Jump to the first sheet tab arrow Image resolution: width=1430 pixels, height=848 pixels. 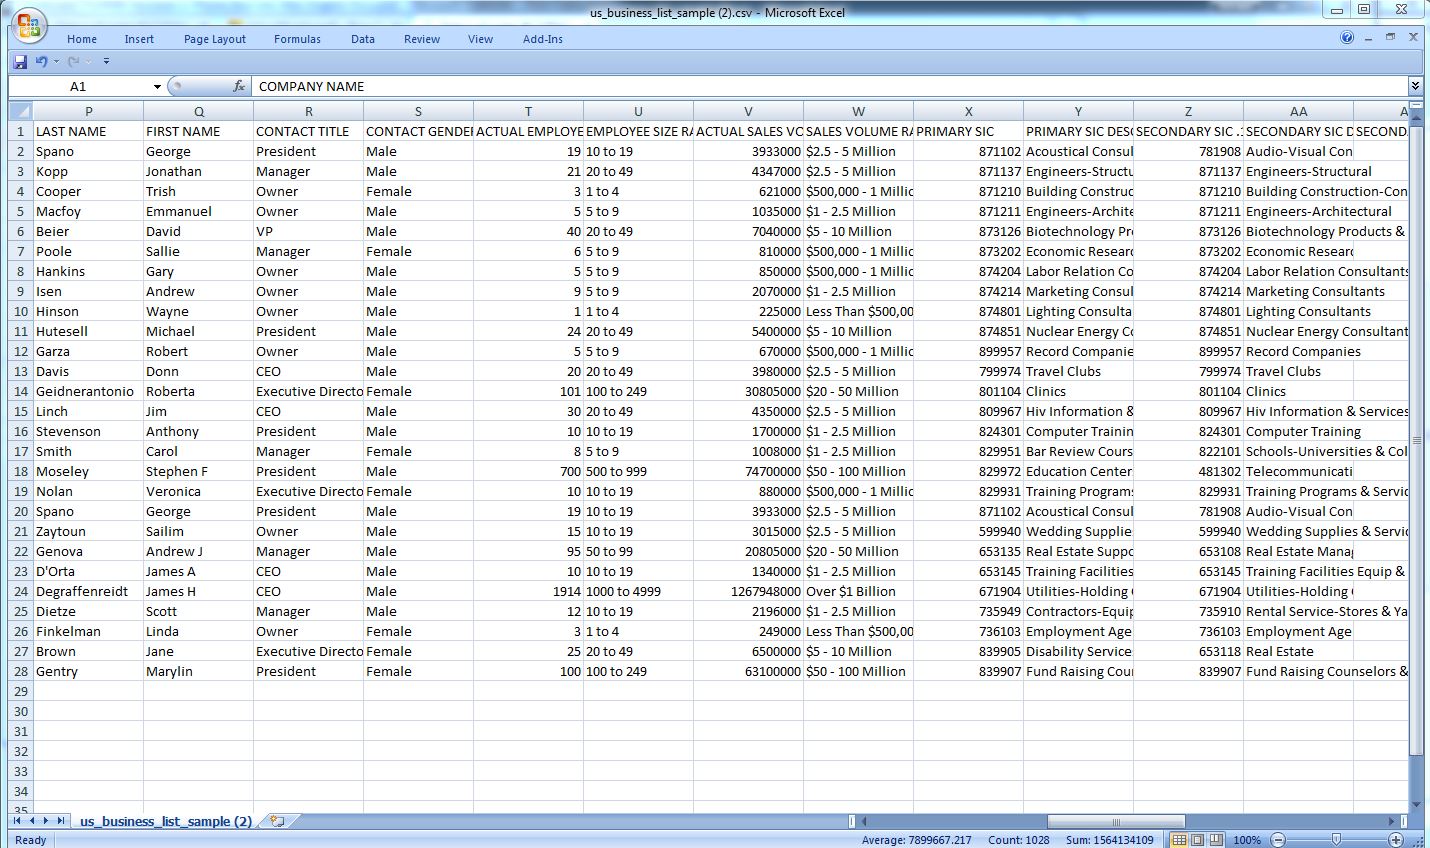[x=17, y=821]
